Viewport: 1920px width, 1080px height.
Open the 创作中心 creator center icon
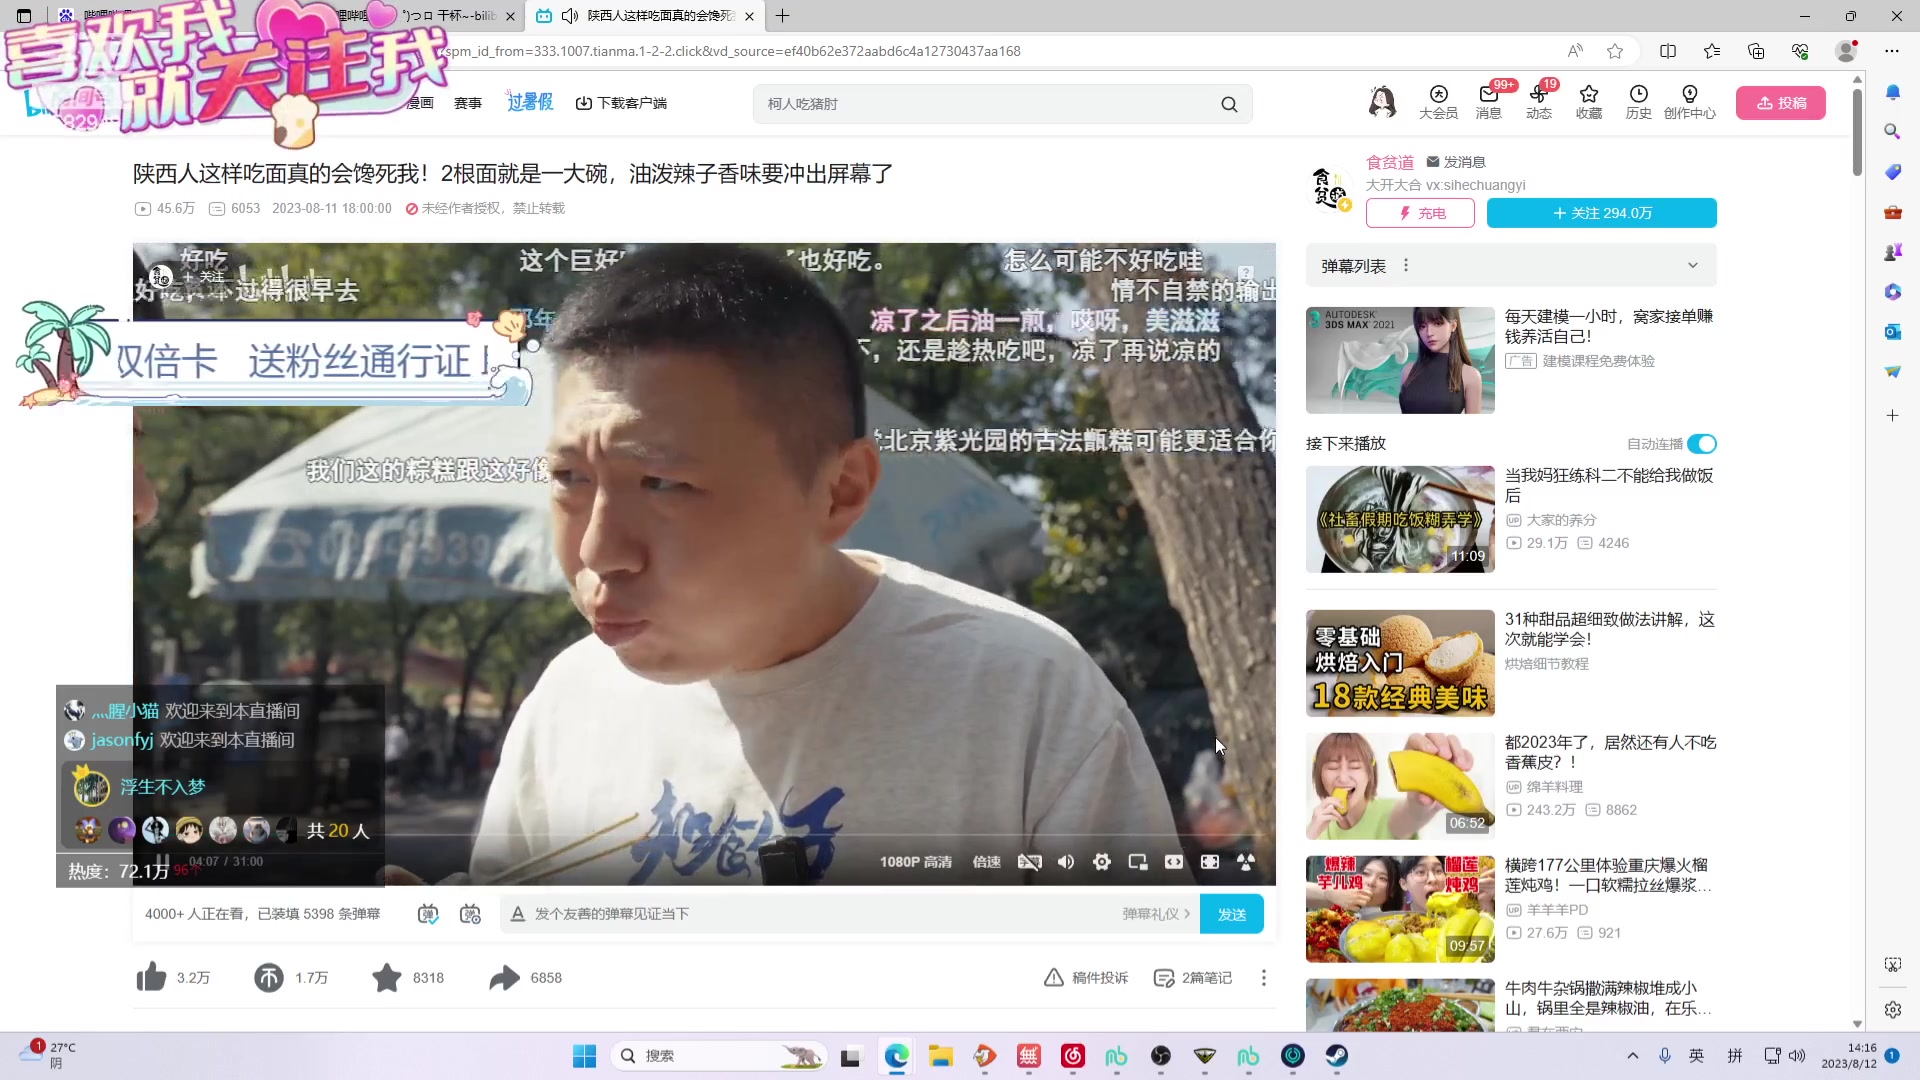point(1690,102)
